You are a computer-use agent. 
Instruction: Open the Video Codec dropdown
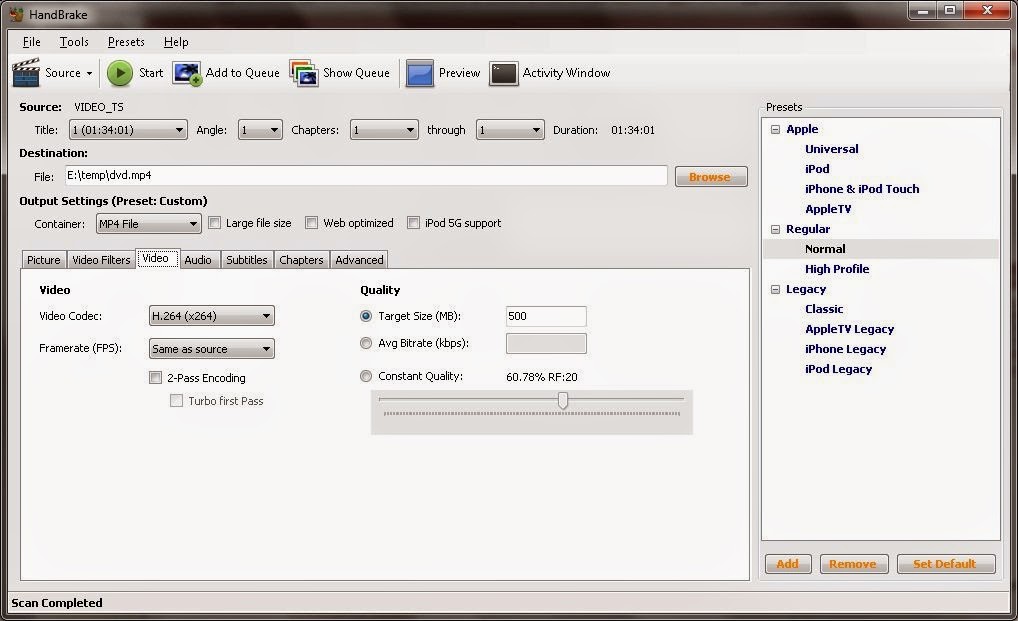(212, 316)
